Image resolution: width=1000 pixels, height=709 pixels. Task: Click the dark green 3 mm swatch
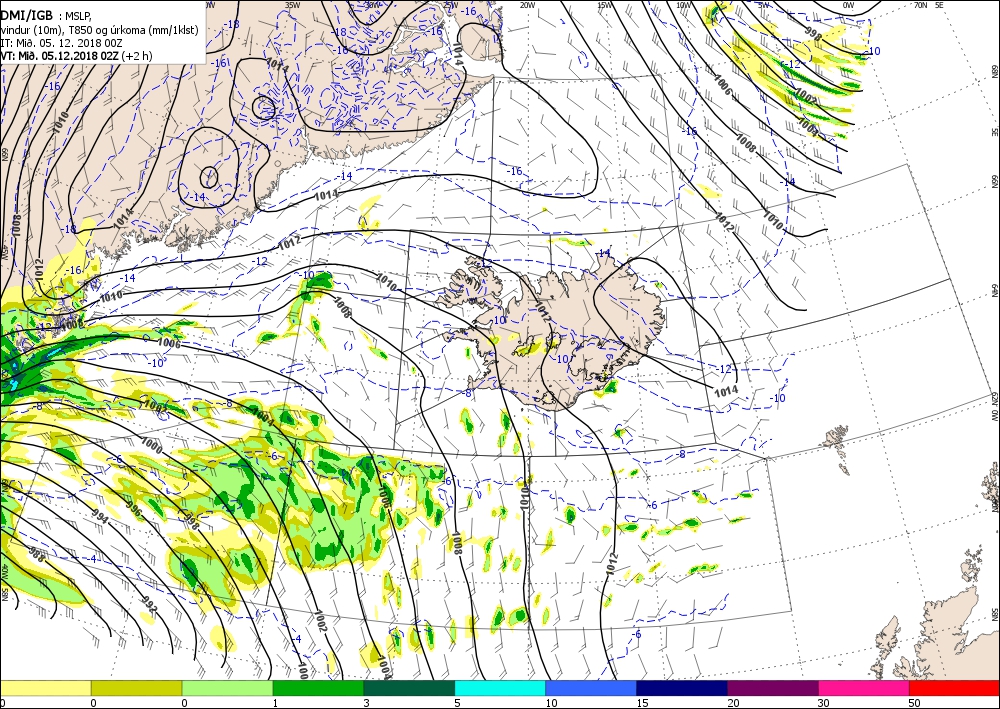click(x=409, y=688)
